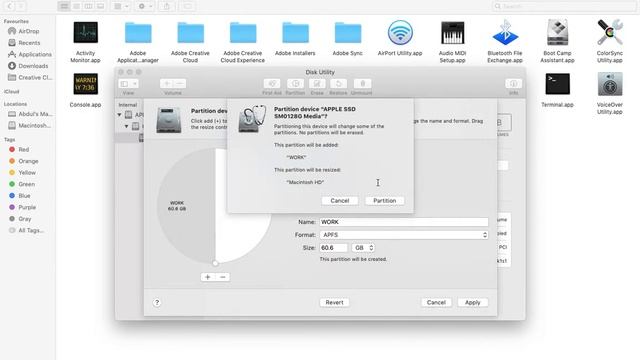Switch Finder to list view

tap(76, 6)
